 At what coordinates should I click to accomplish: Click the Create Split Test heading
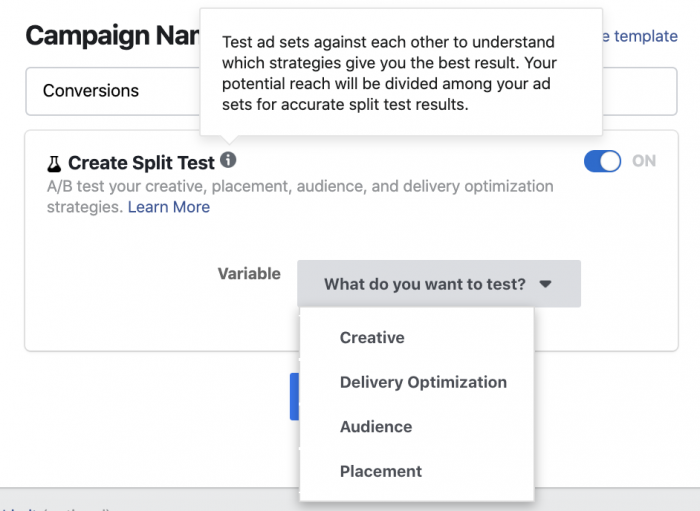141,163
